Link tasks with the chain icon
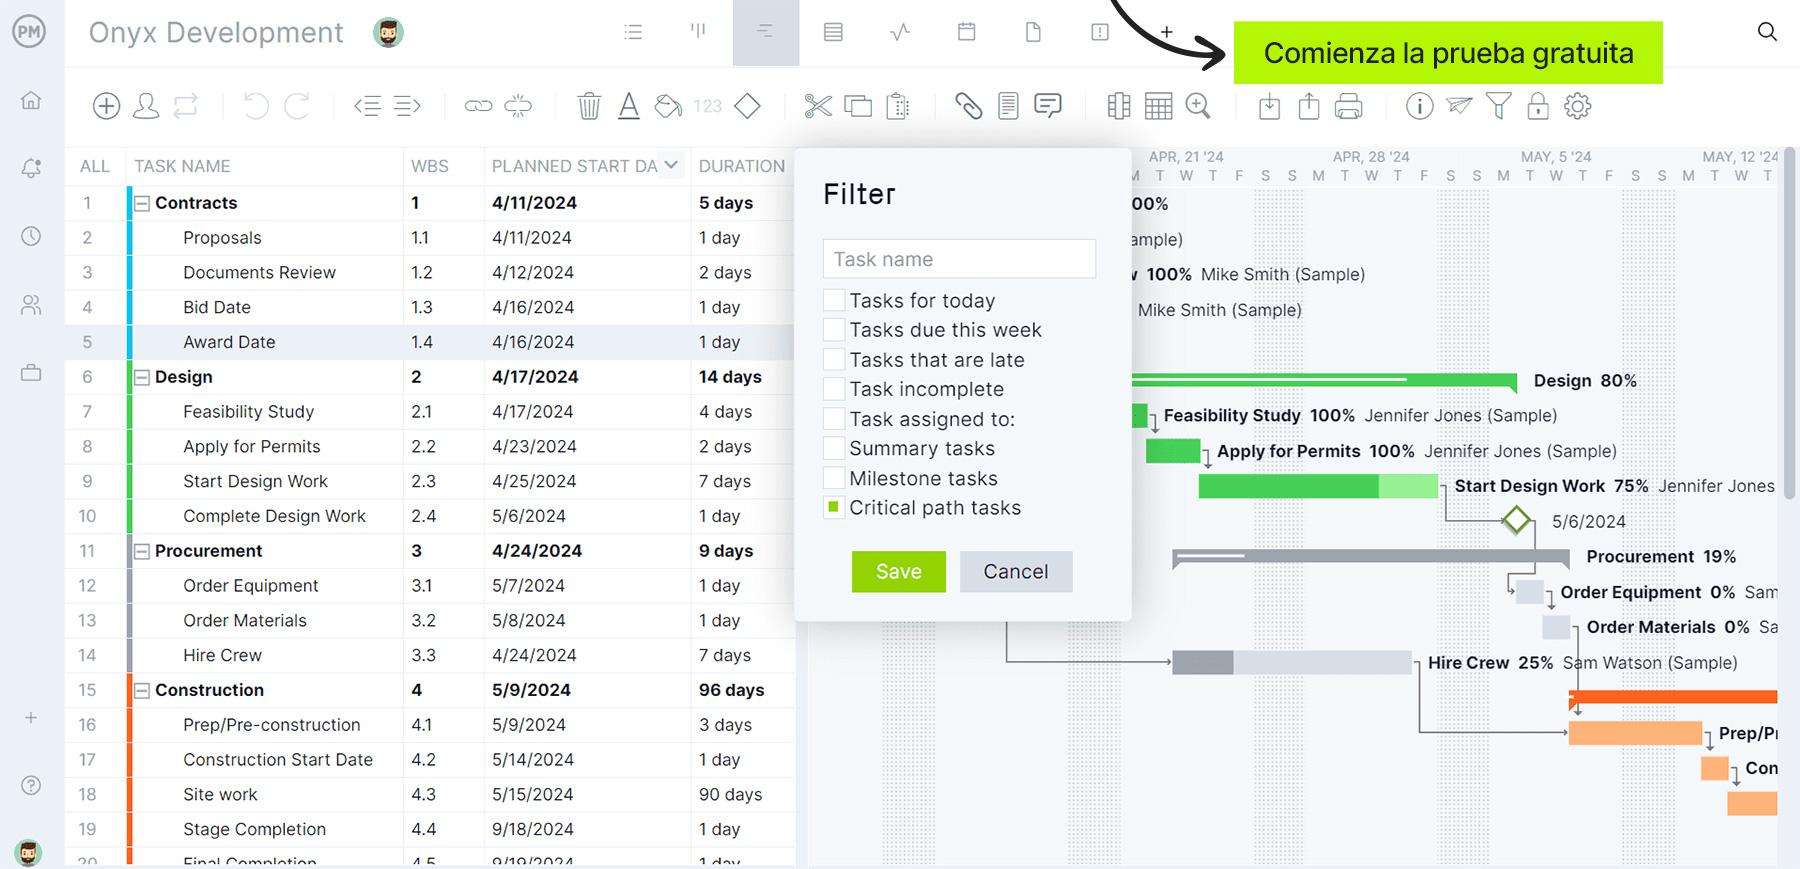 tap(478, 106)
